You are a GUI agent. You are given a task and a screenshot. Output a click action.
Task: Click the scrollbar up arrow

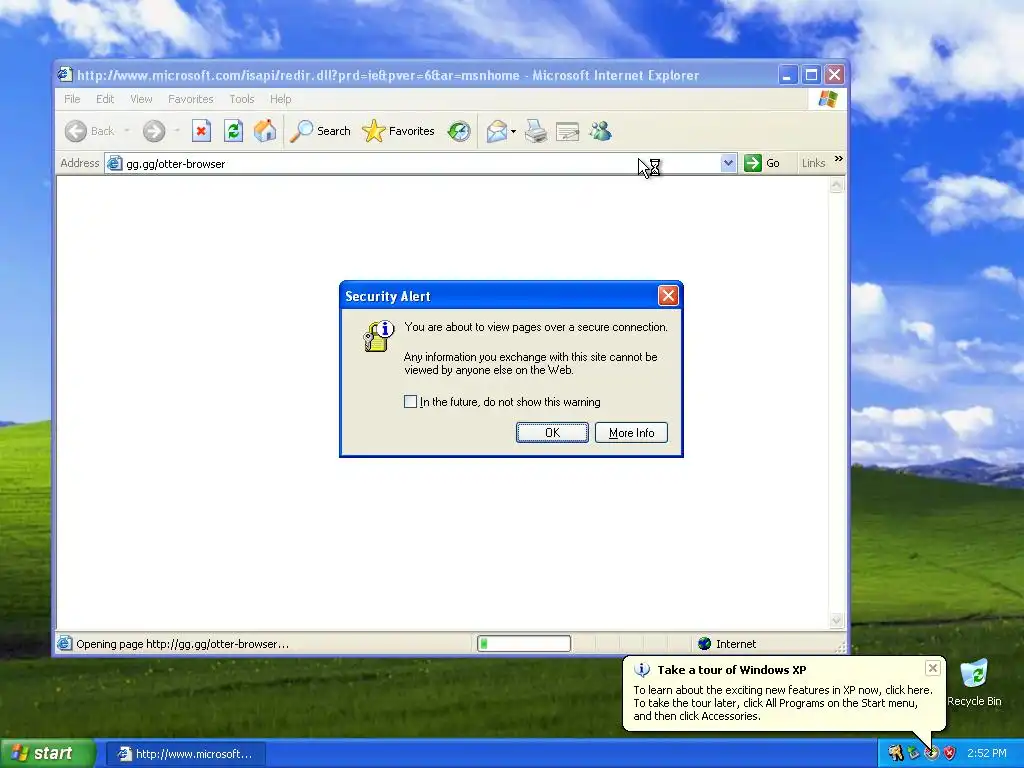tap(837, 185)
